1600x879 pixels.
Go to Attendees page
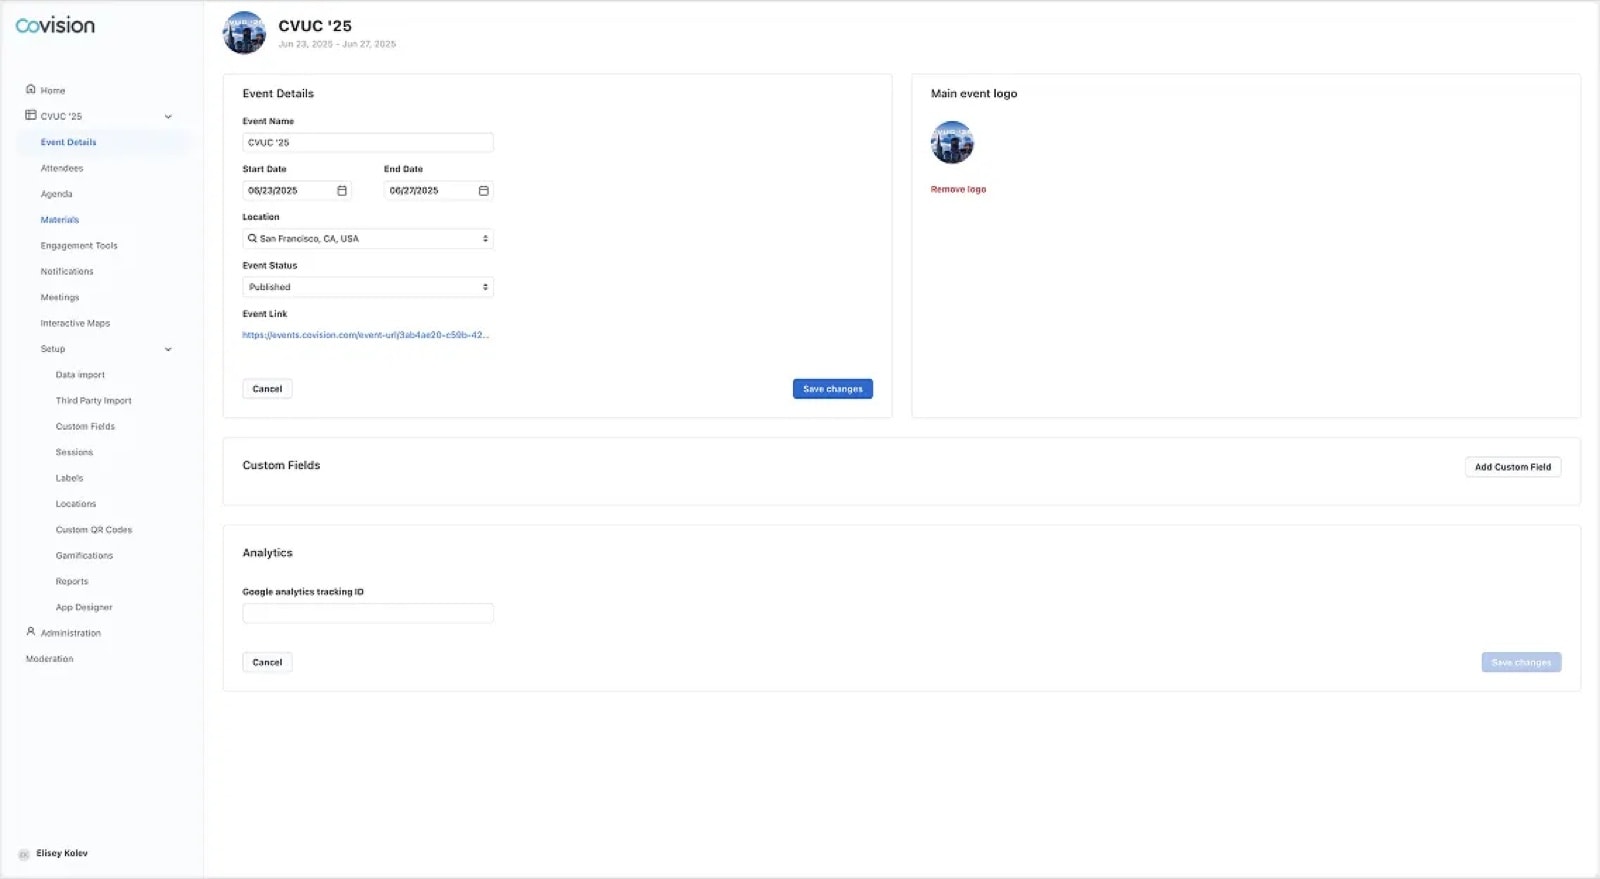click(x=62, y=168)
